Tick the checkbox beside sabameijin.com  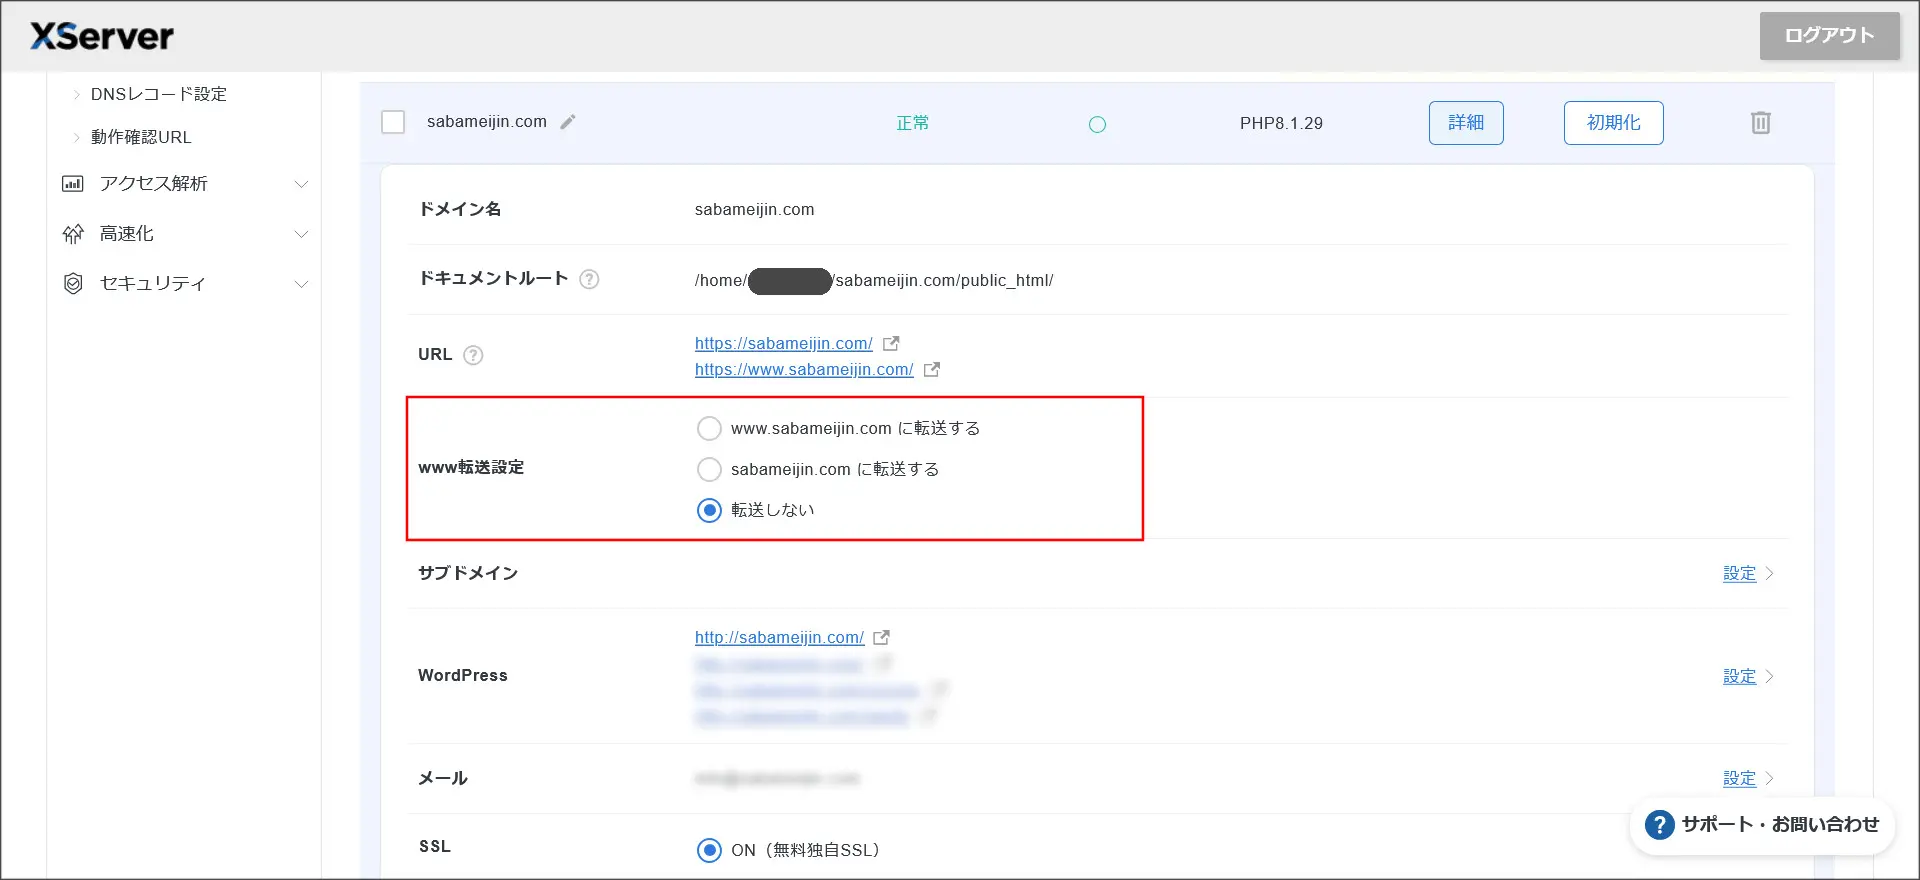tap(393, 122)
